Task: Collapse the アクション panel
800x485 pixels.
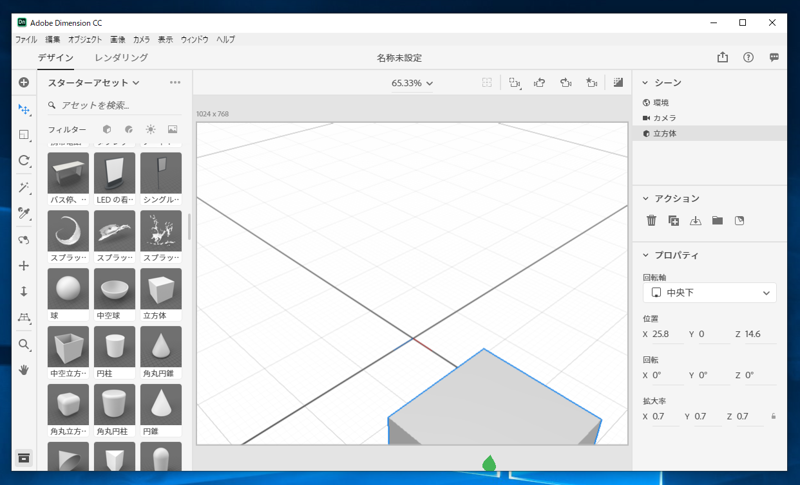Action: 645,198
